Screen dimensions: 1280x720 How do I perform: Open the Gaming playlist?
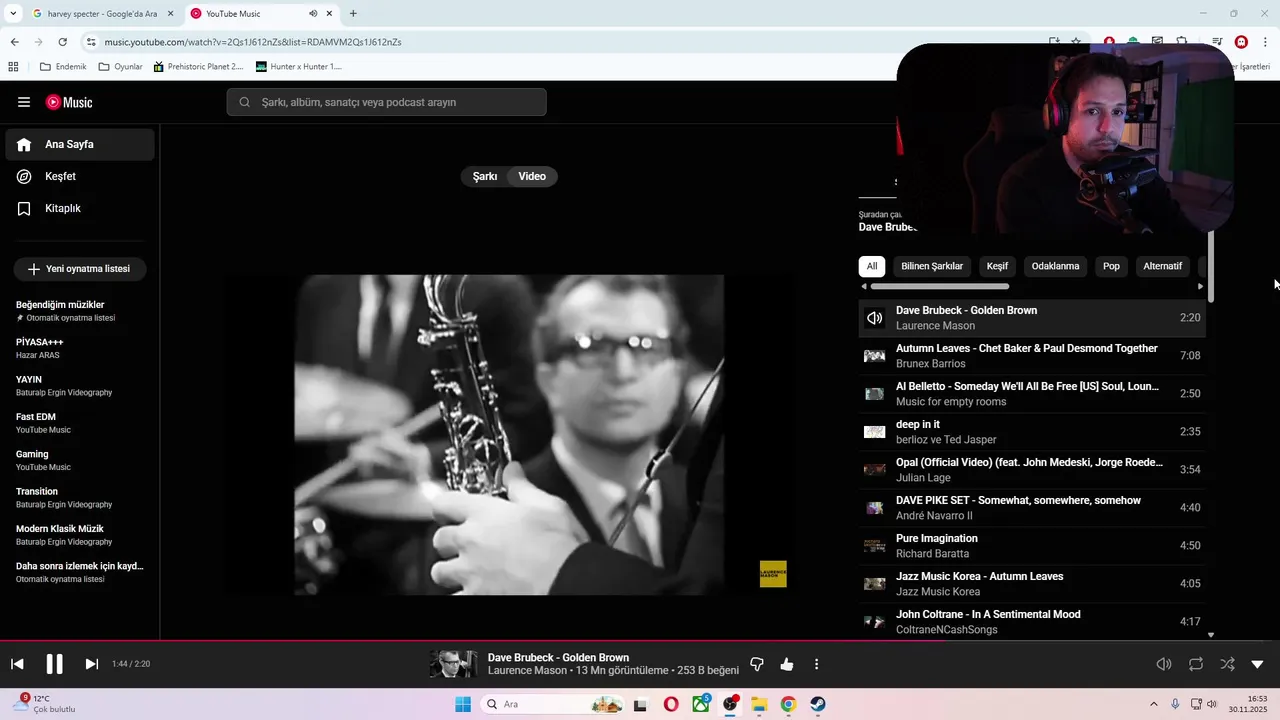click(80, 460)
